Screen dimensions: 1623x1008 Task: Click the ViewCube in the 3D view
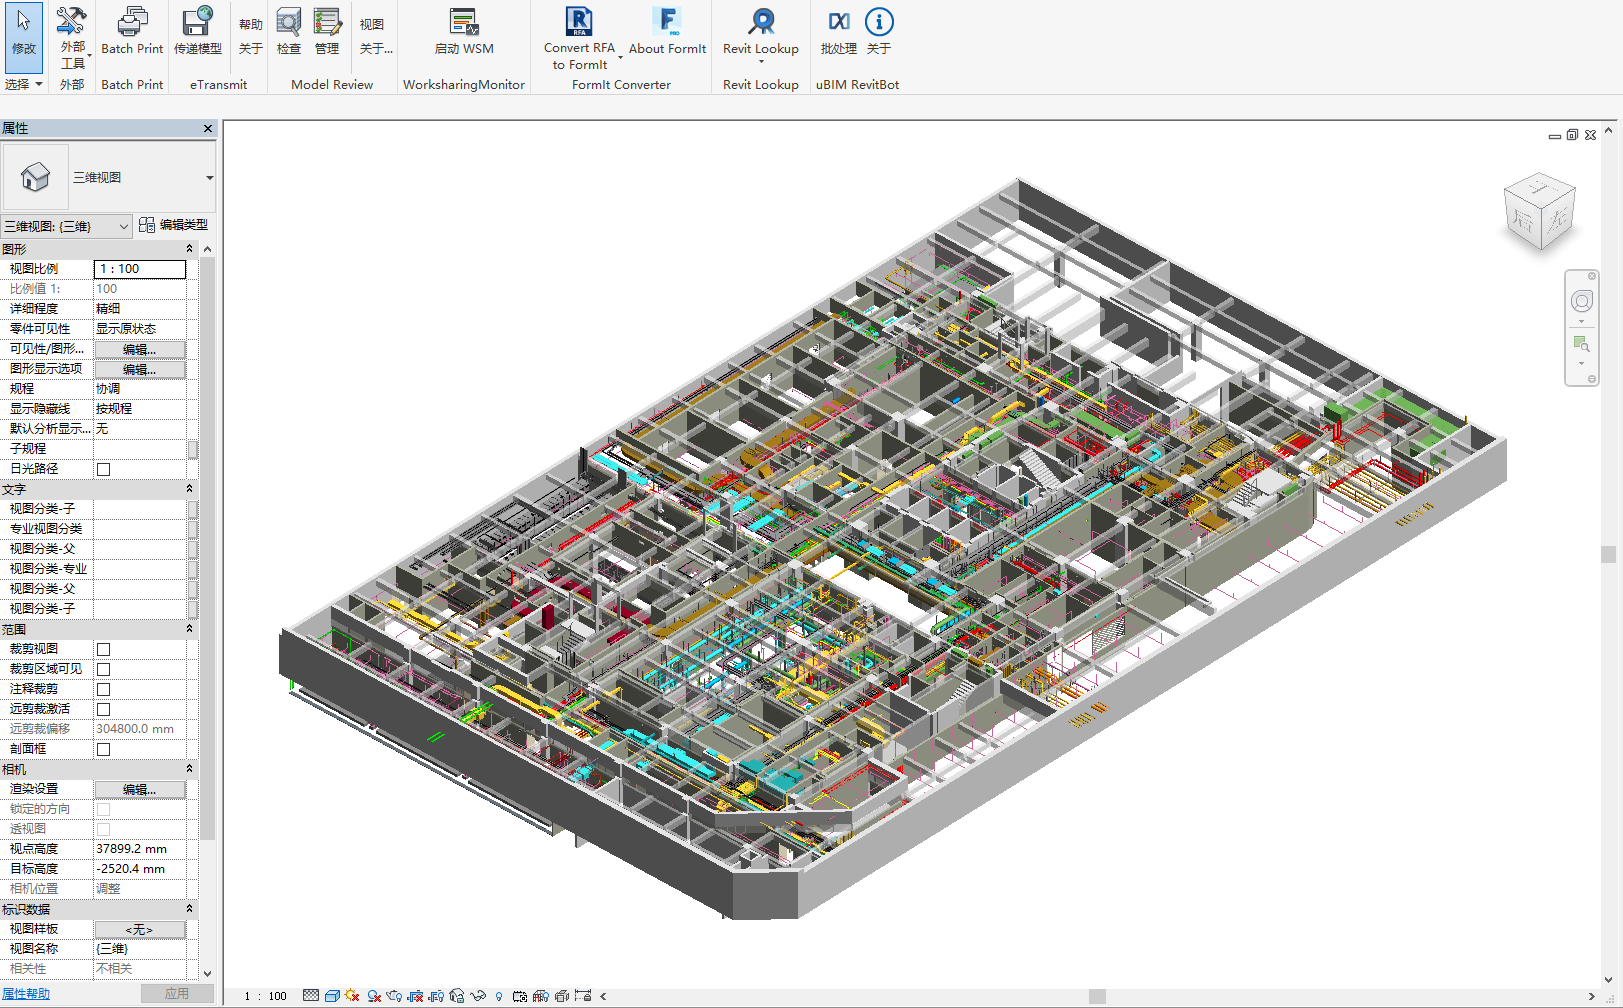[1539, 212]
